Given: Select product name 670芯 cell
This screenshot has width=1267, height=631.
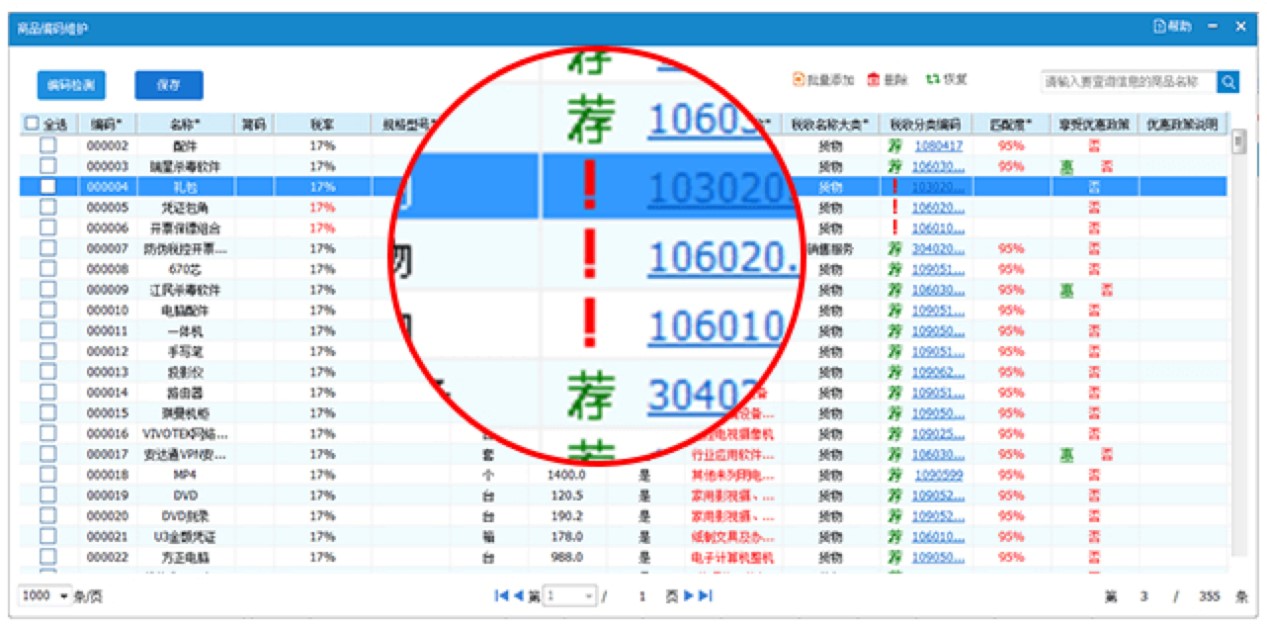Looking at the screenshot, I should 186,269.
